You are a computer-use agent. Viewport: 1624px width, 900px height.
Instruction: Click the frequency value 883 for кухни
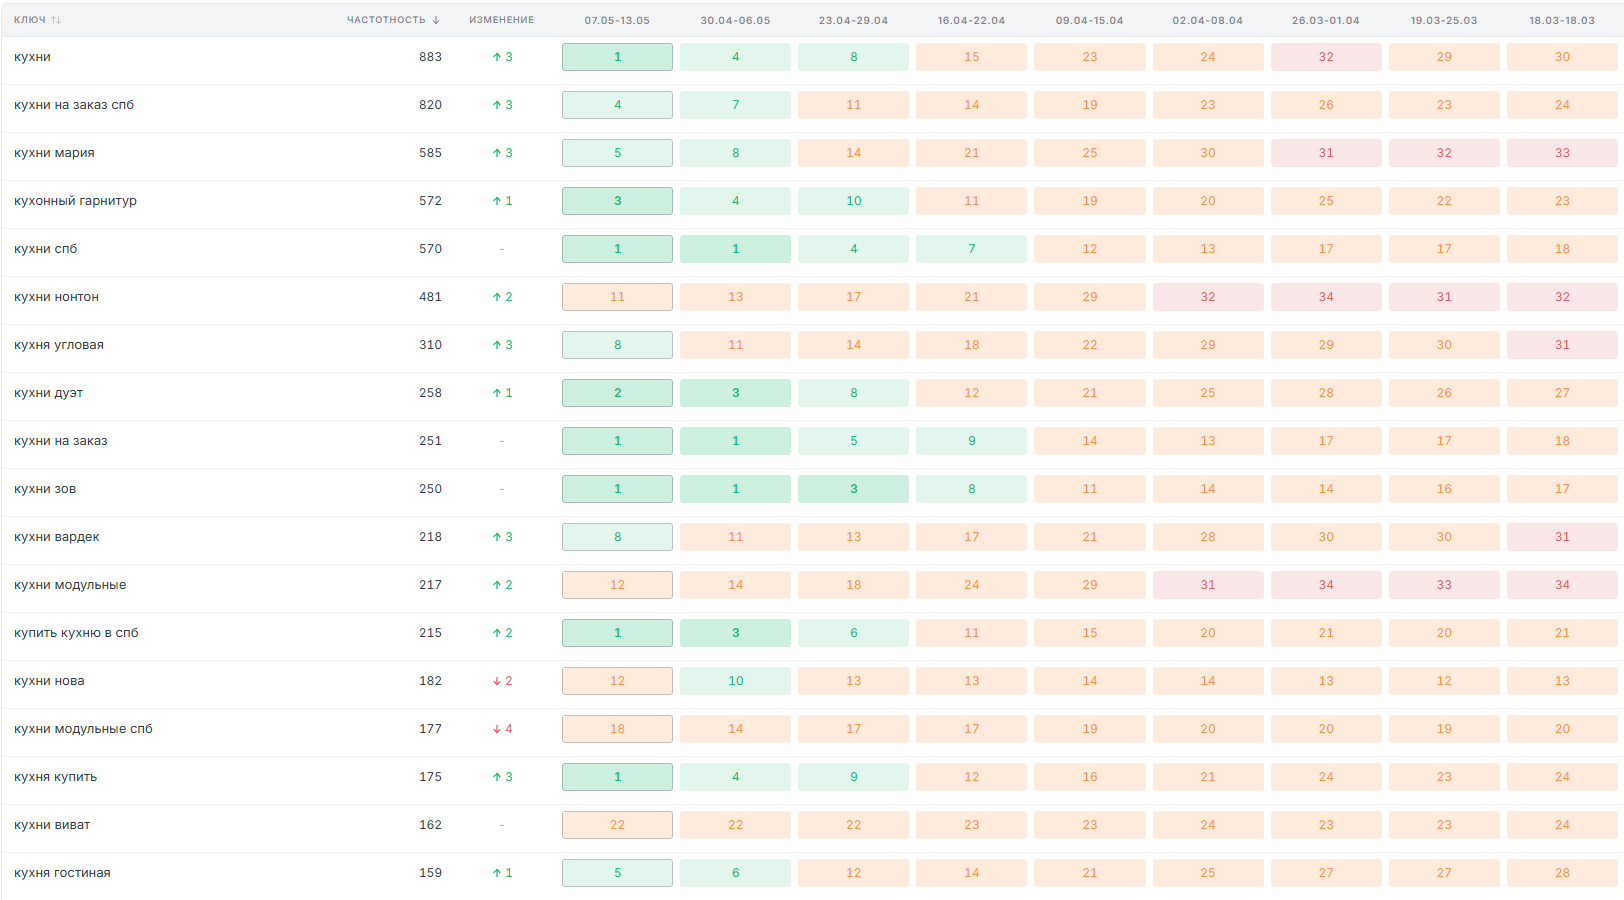(x=430, y=57)
